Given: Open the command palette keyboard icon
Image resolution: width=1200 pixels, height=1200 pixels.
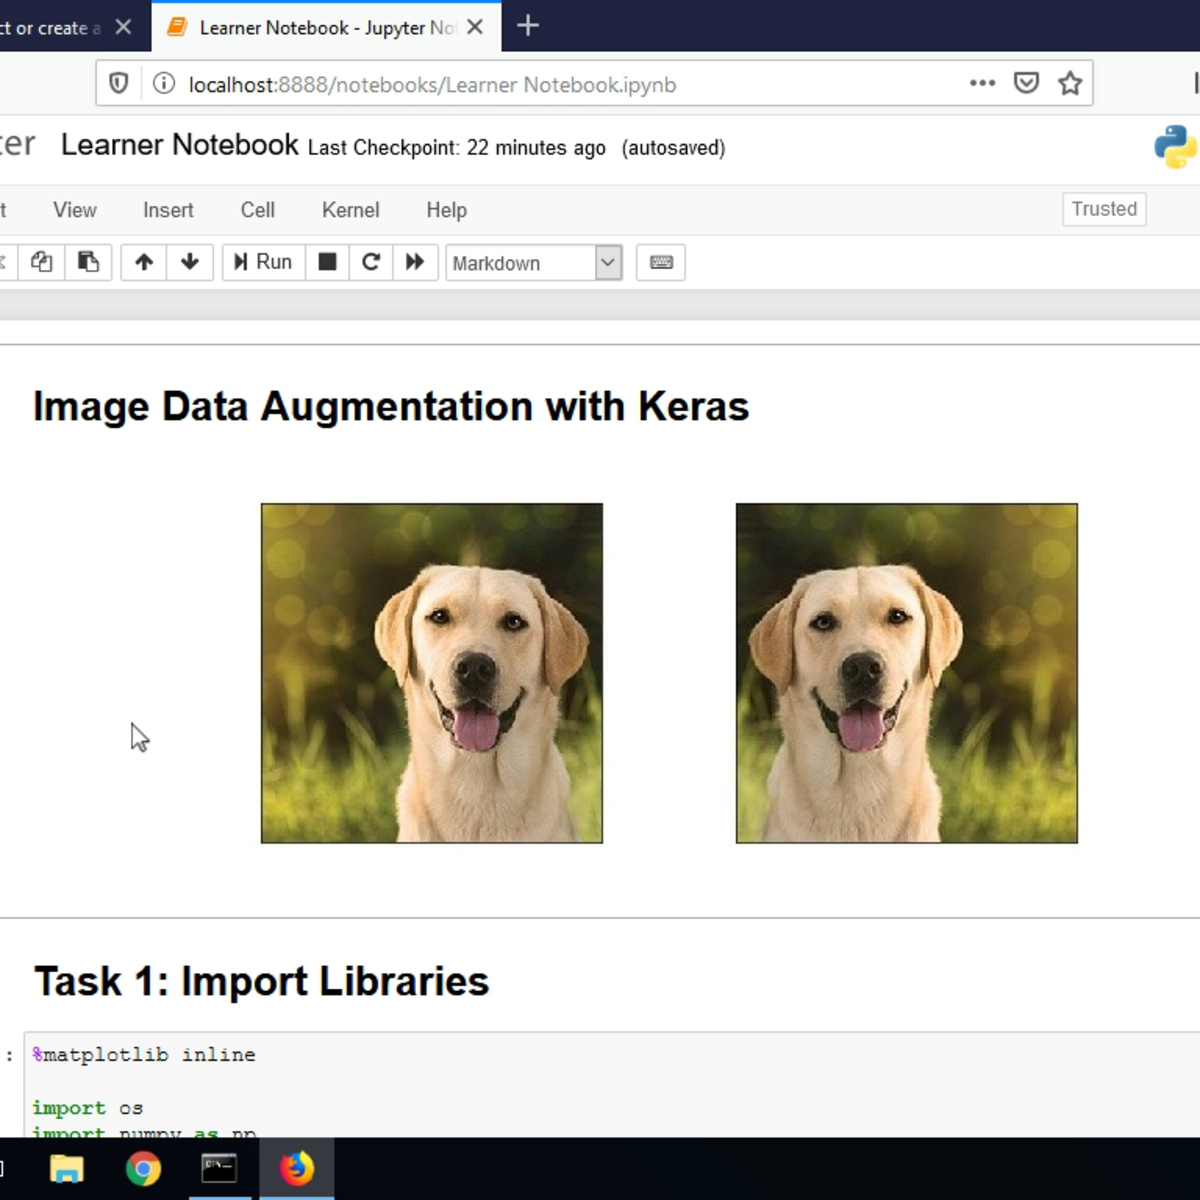Looking at the screenshot, I should coord(661,262).
